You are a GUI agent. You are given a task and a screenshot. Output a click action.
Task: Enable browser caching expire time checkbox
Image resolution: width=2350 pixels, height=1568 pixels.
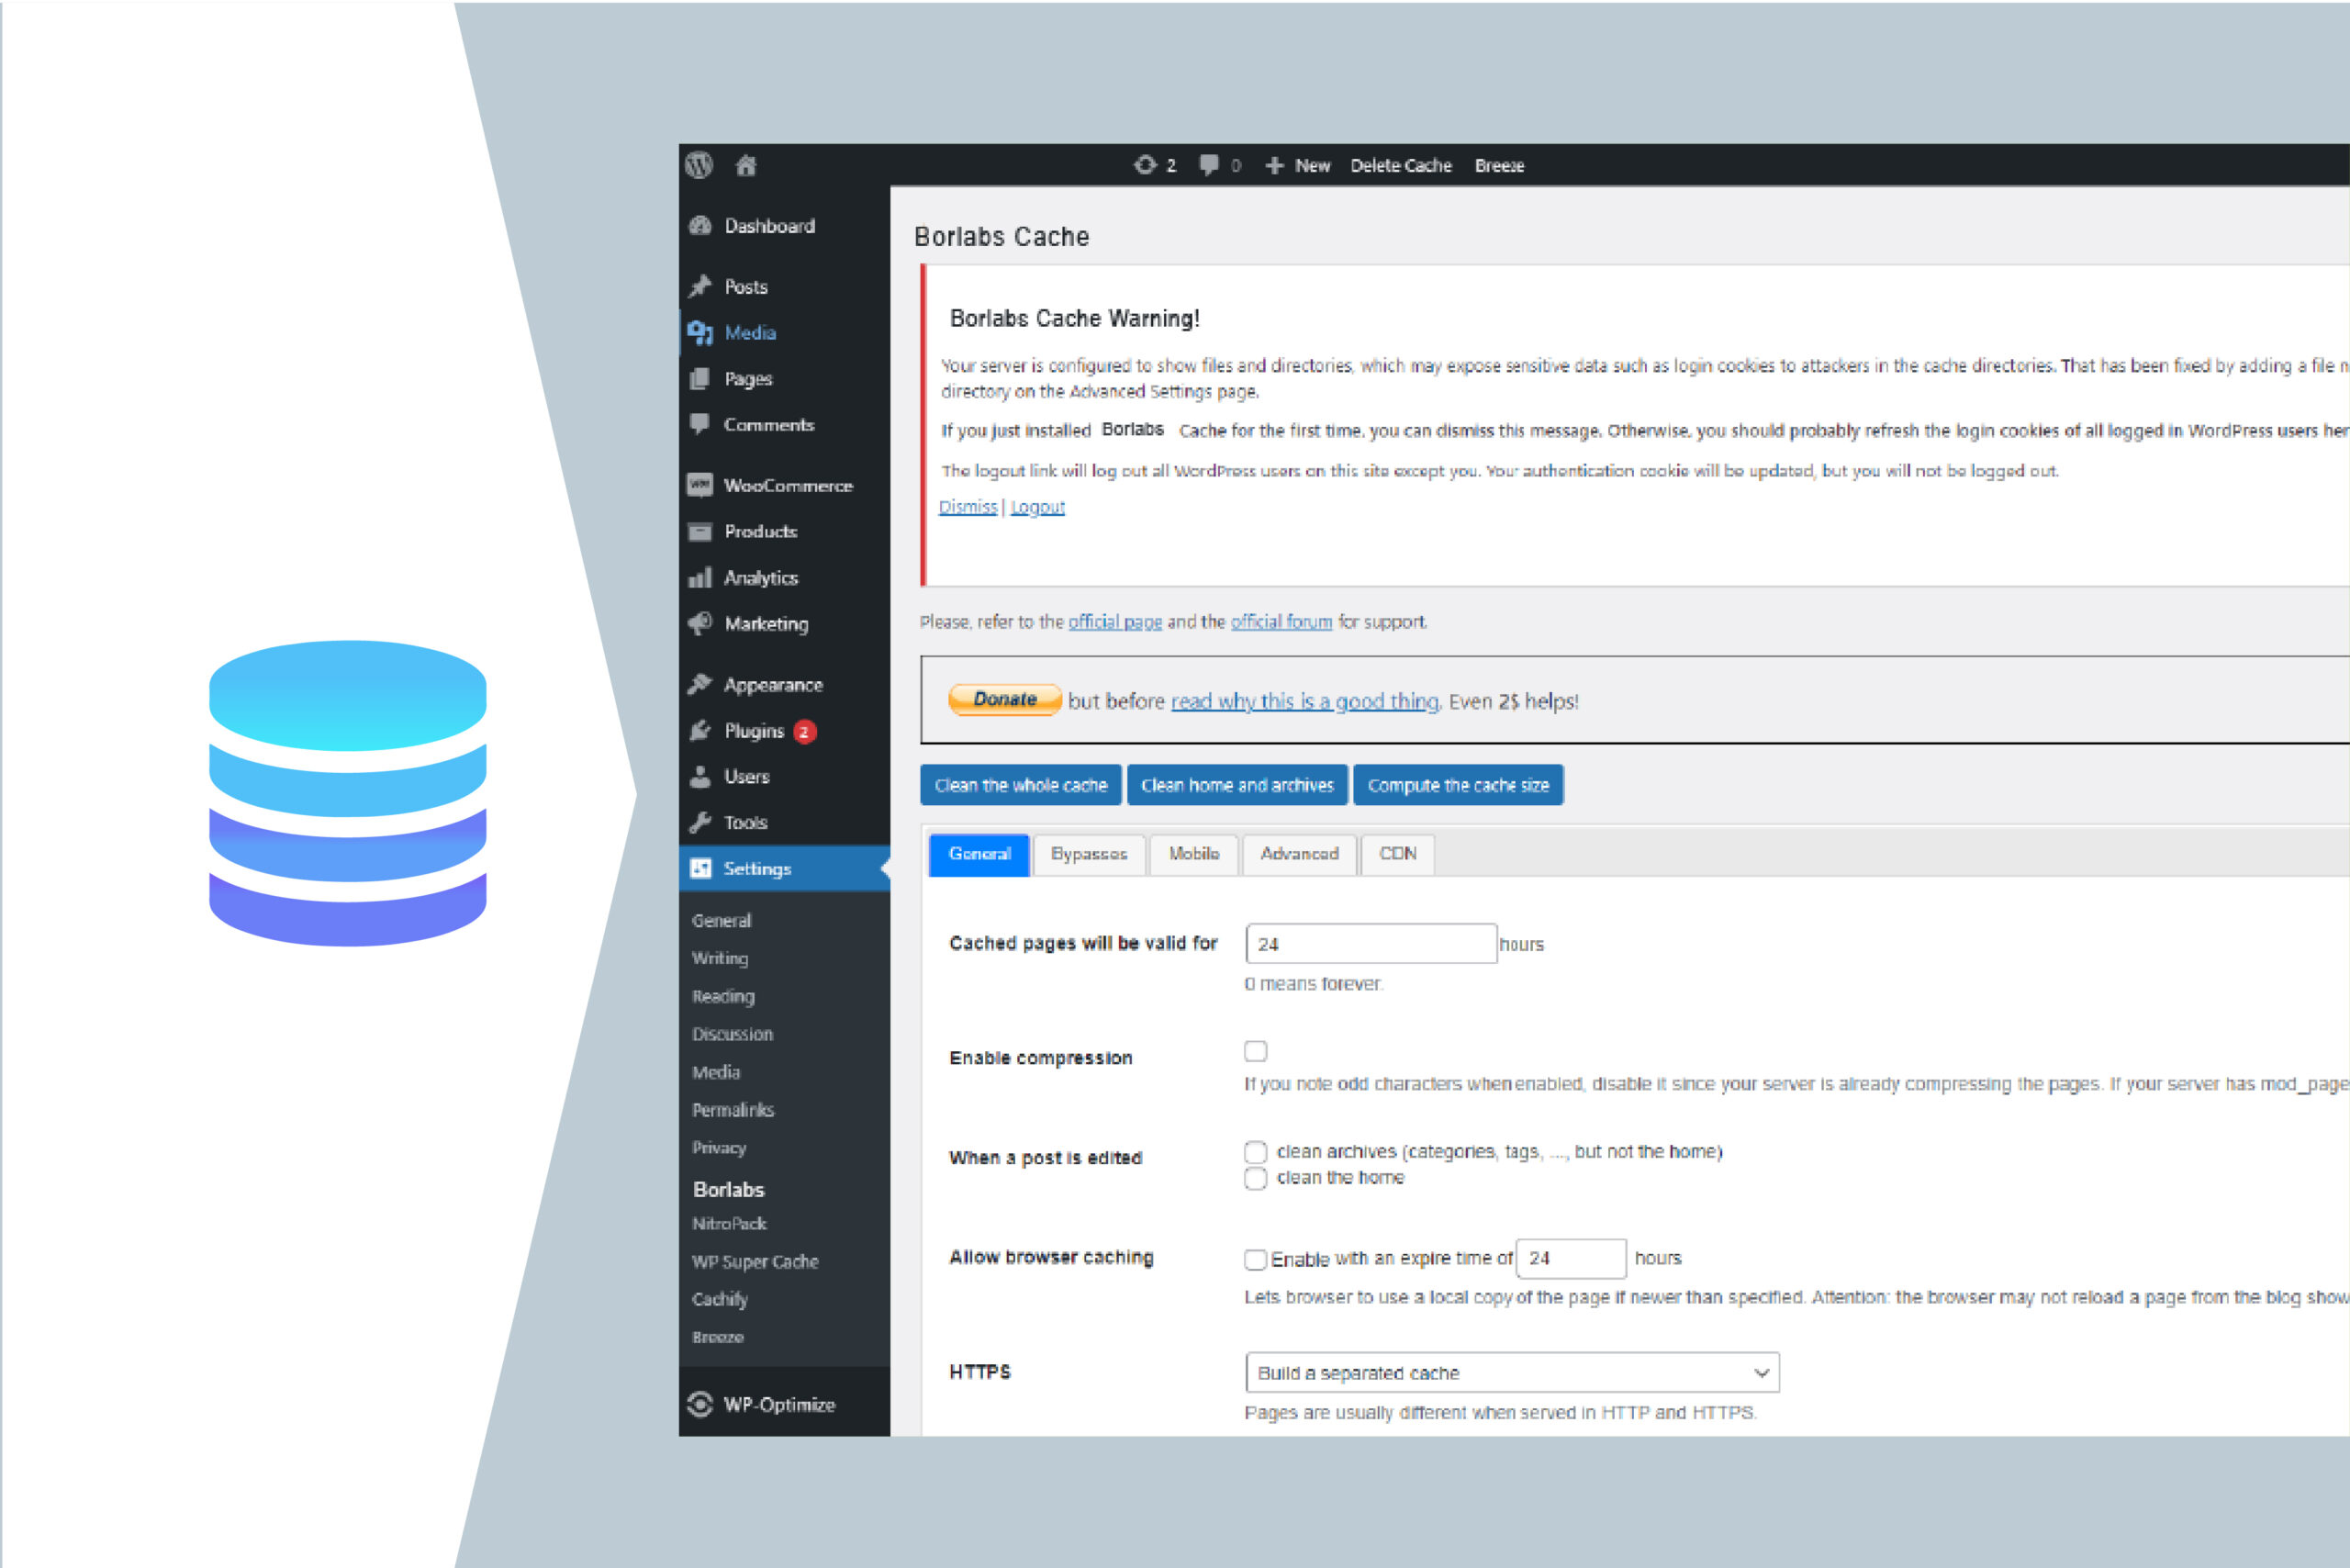click(x=1256, y=1260)
